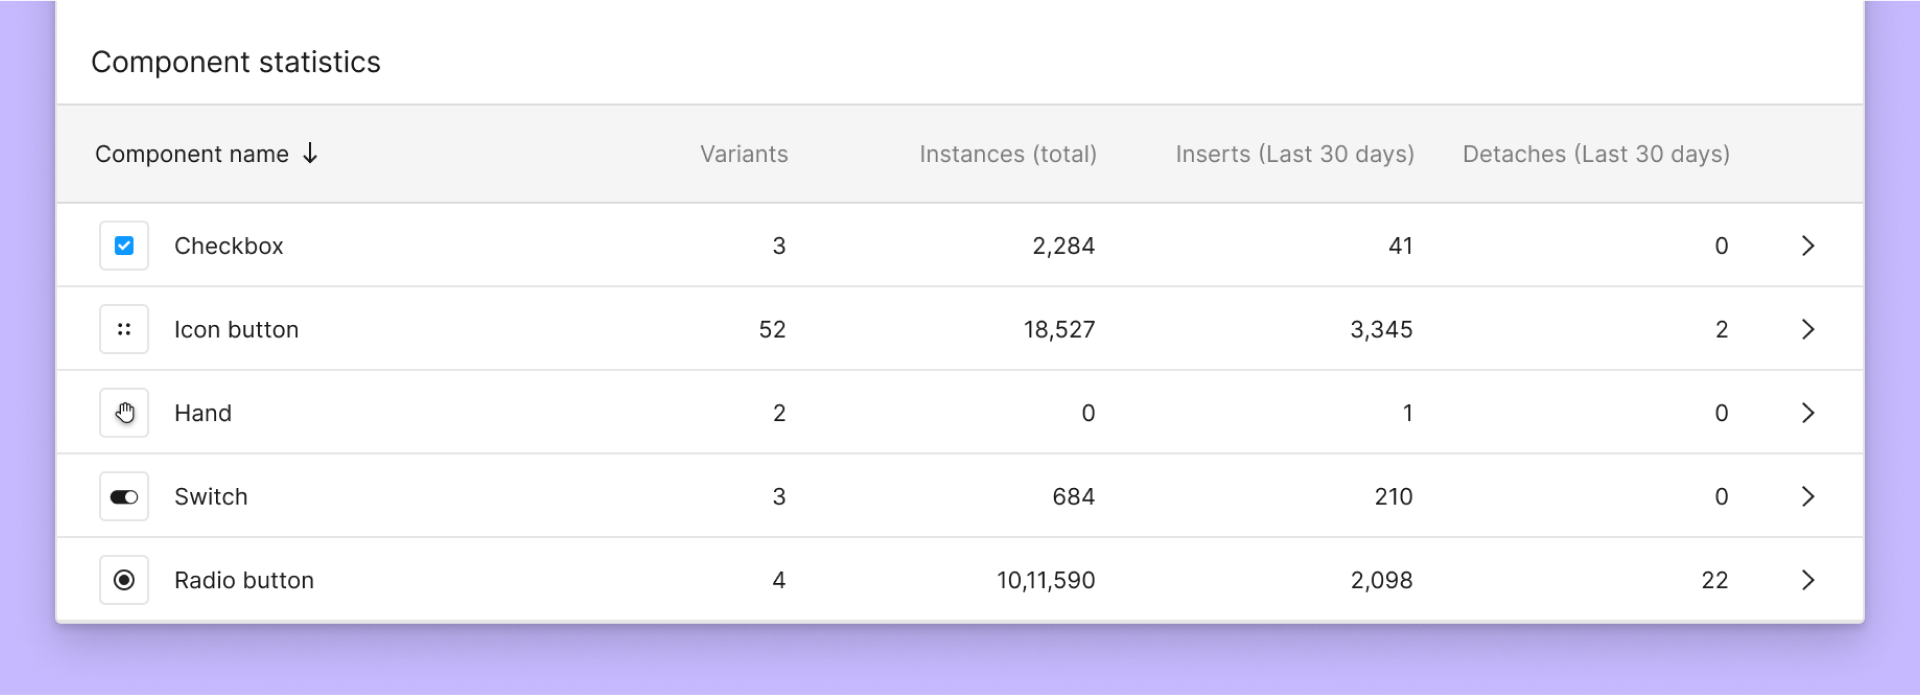Click the Icon button component thumbnail
Image resolution: width=1920 pixels, height=695 pixels.
[124, 329]
